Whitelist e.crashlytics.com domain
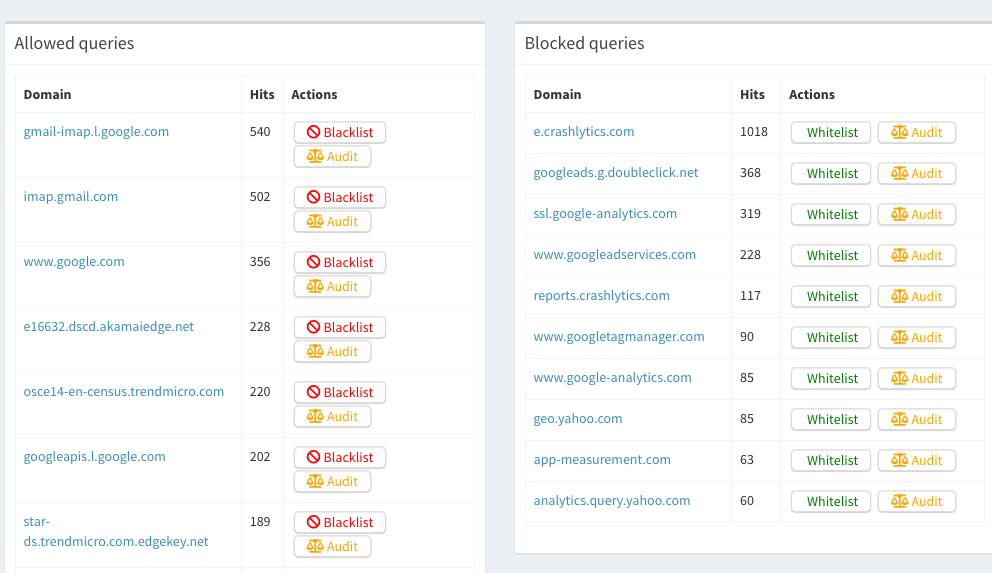The width and height of the screenshot is (992, 573). click(x=831, y=132)
